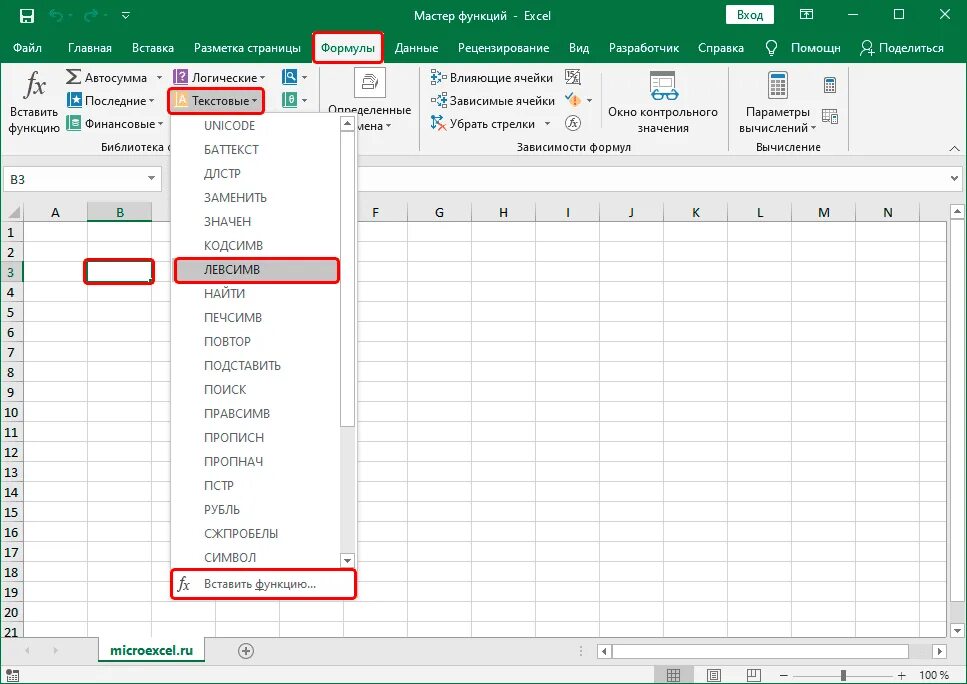This screenshot has width=967, height=684.
Task: Click function list scroll up arrow
Action: 347,124
